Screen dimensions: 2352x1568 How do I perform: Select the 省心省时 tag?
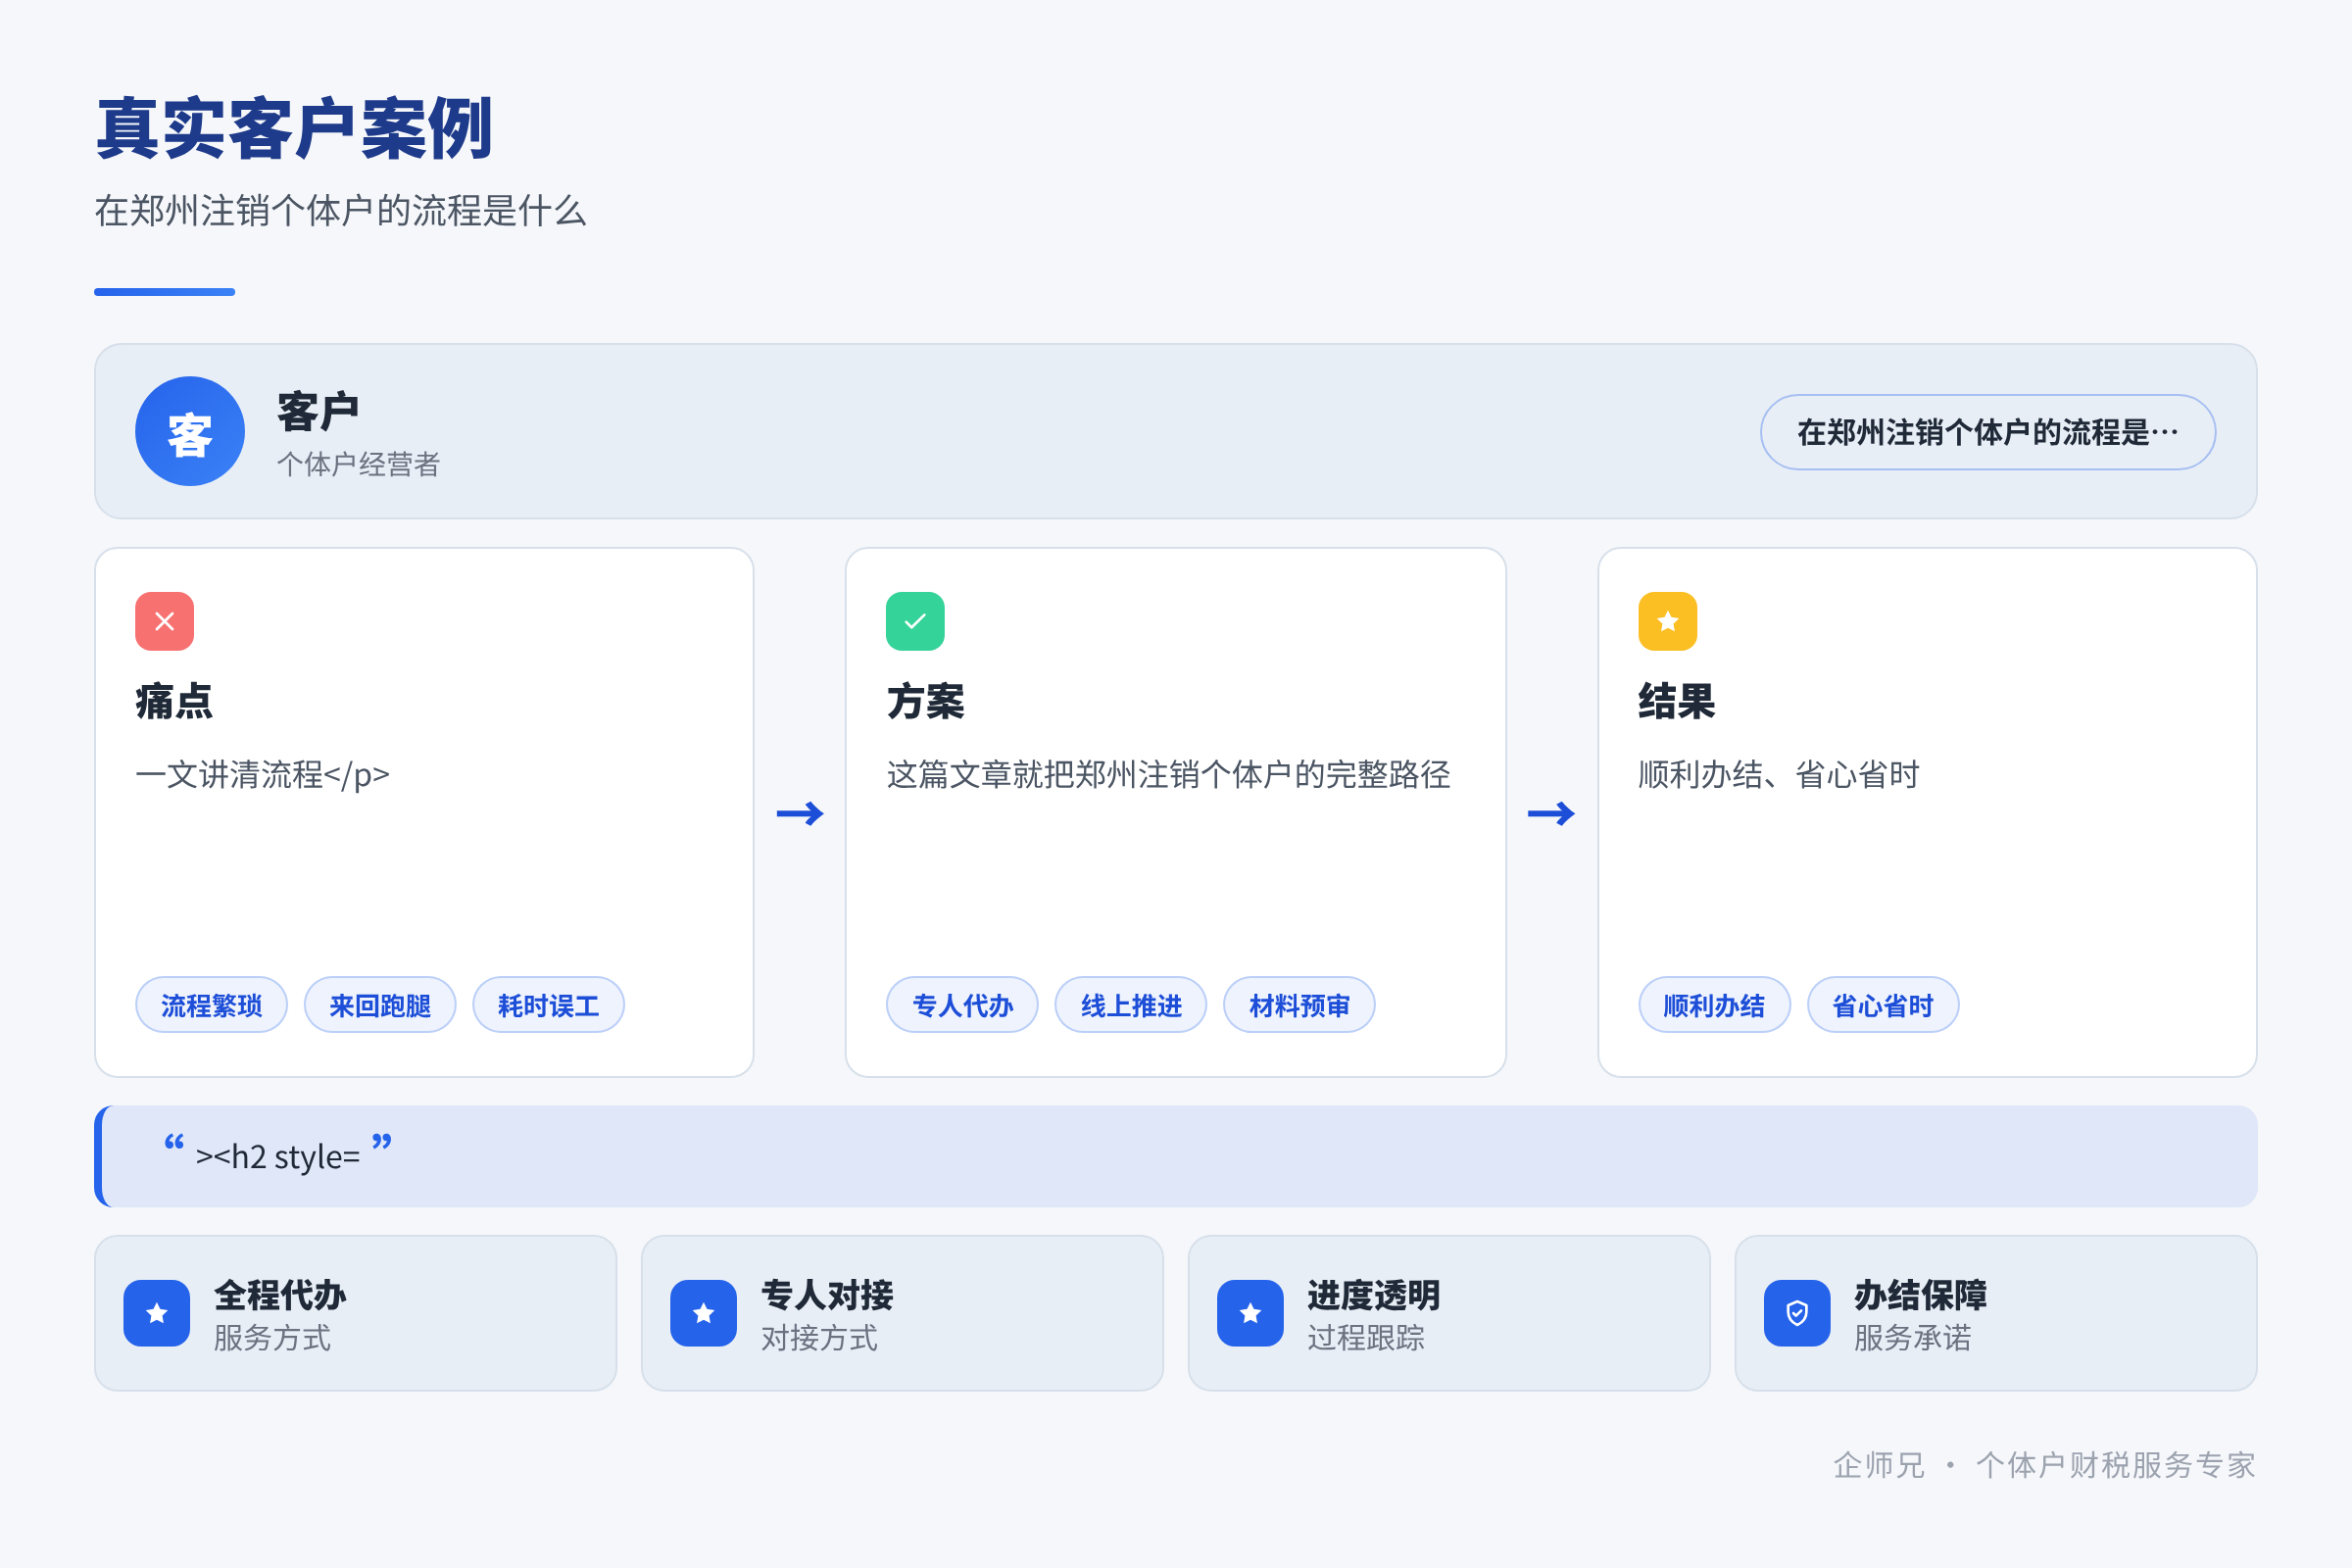click(x=1883, y=1005)
